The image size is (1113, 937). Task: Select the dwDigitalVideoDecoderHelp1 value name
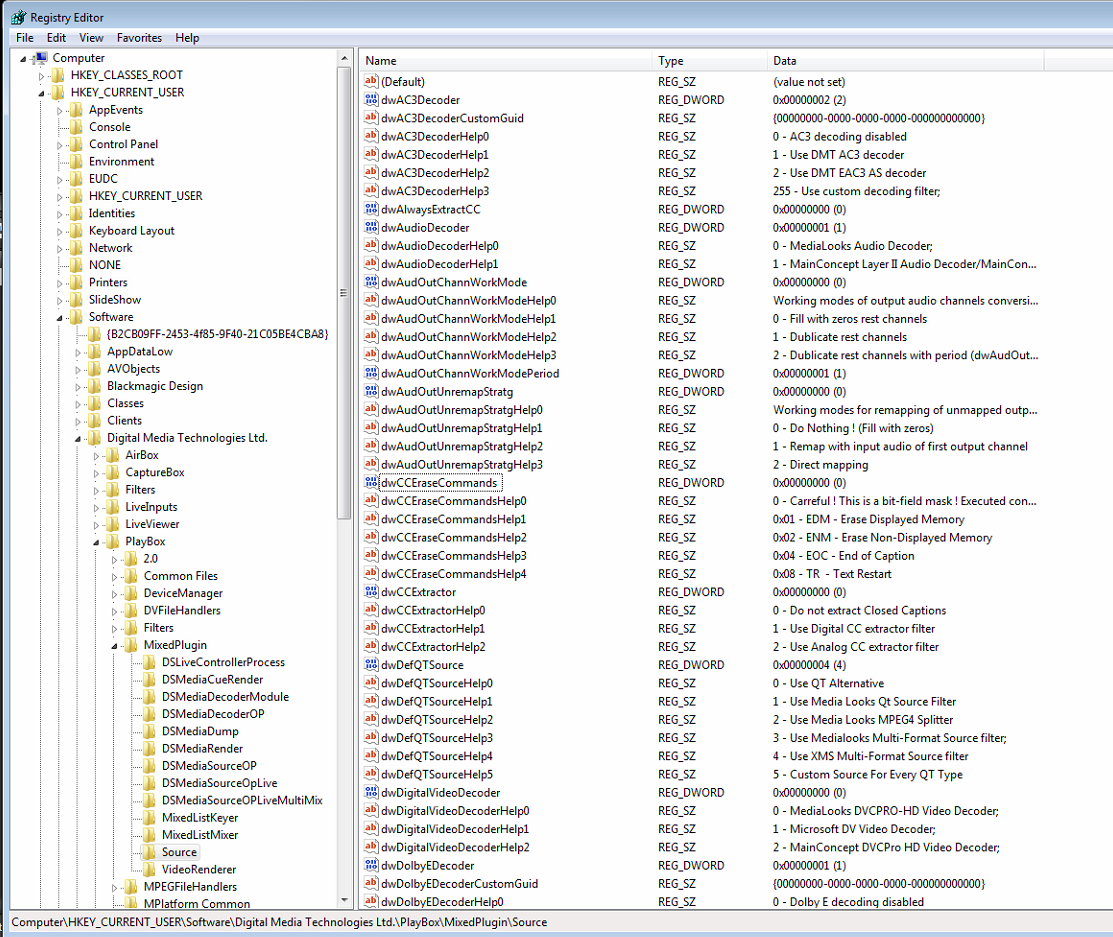pyautogui.click(x=455, y=828)
